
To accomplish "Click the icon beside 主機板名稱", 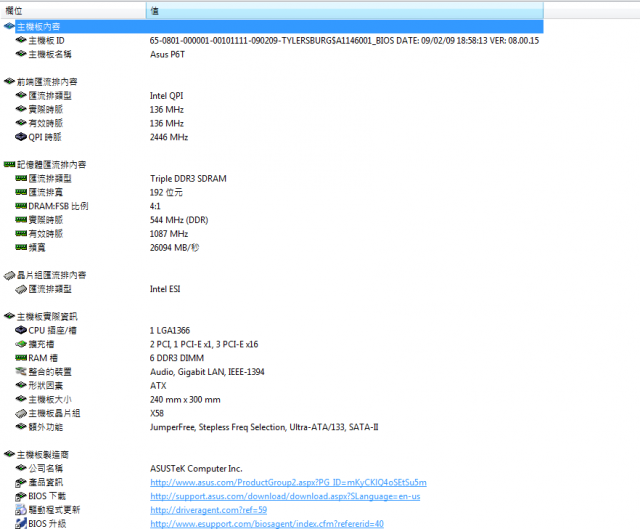I will [21, 54].
